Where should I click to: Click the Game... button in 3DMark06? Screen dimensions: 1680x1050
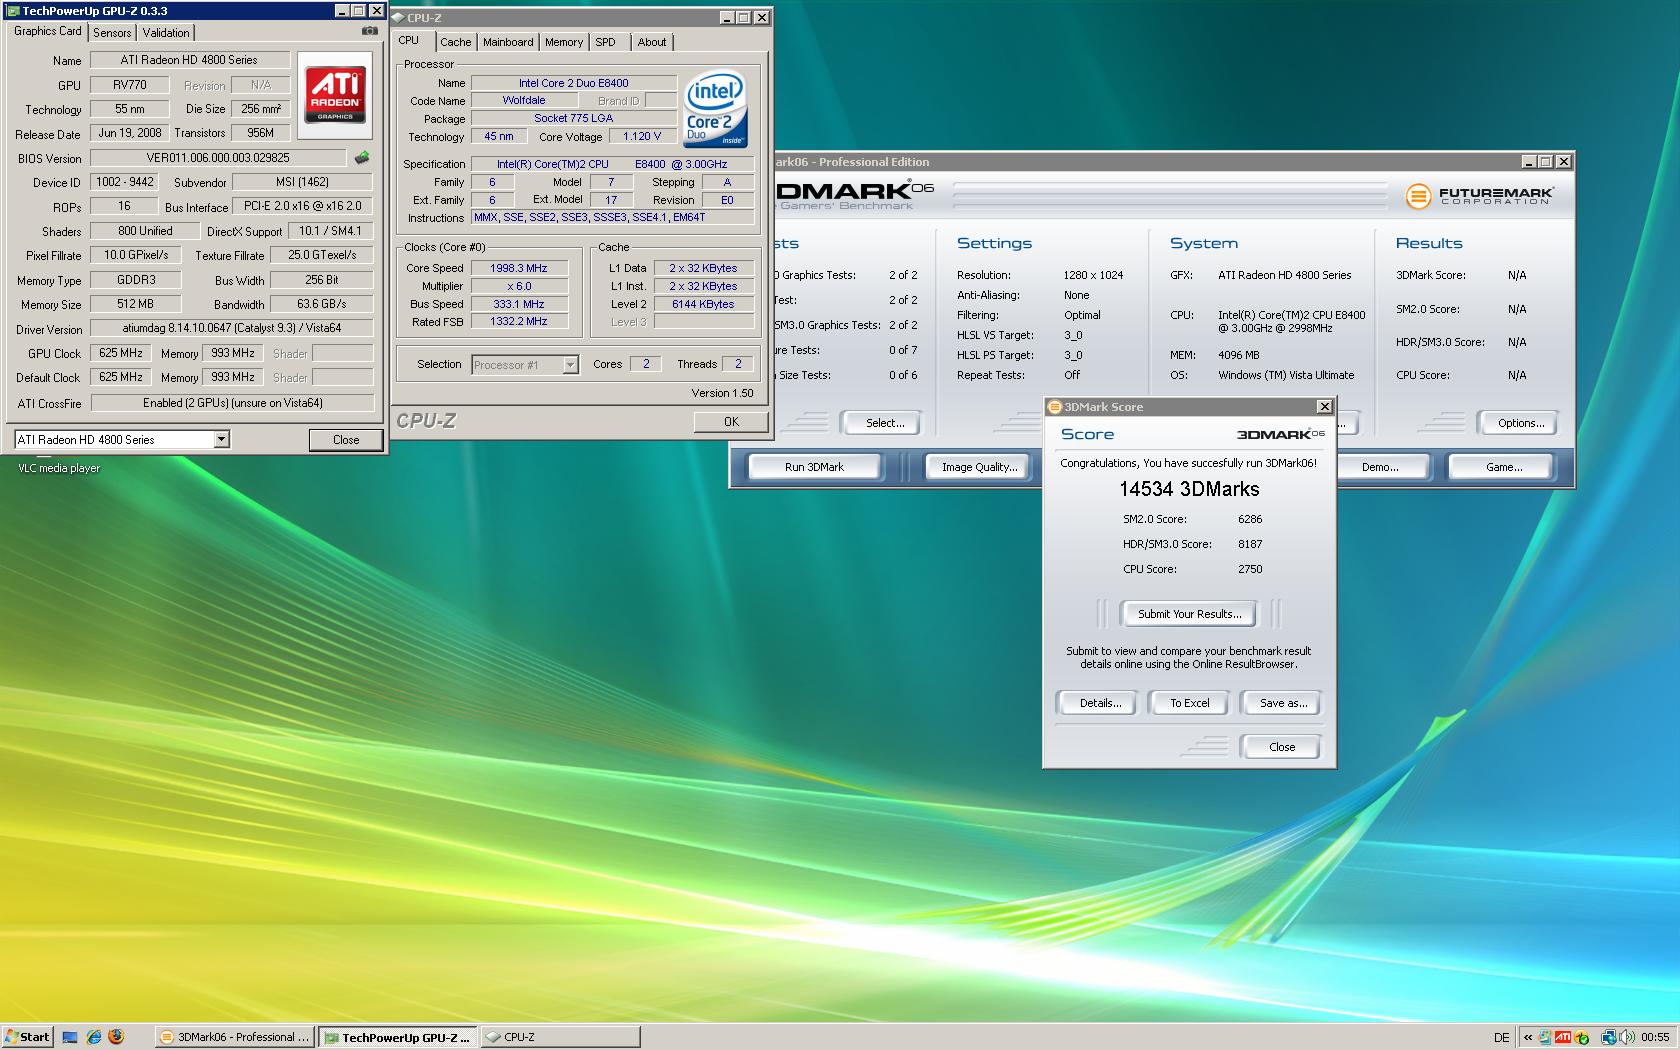tap(1504, 467)
